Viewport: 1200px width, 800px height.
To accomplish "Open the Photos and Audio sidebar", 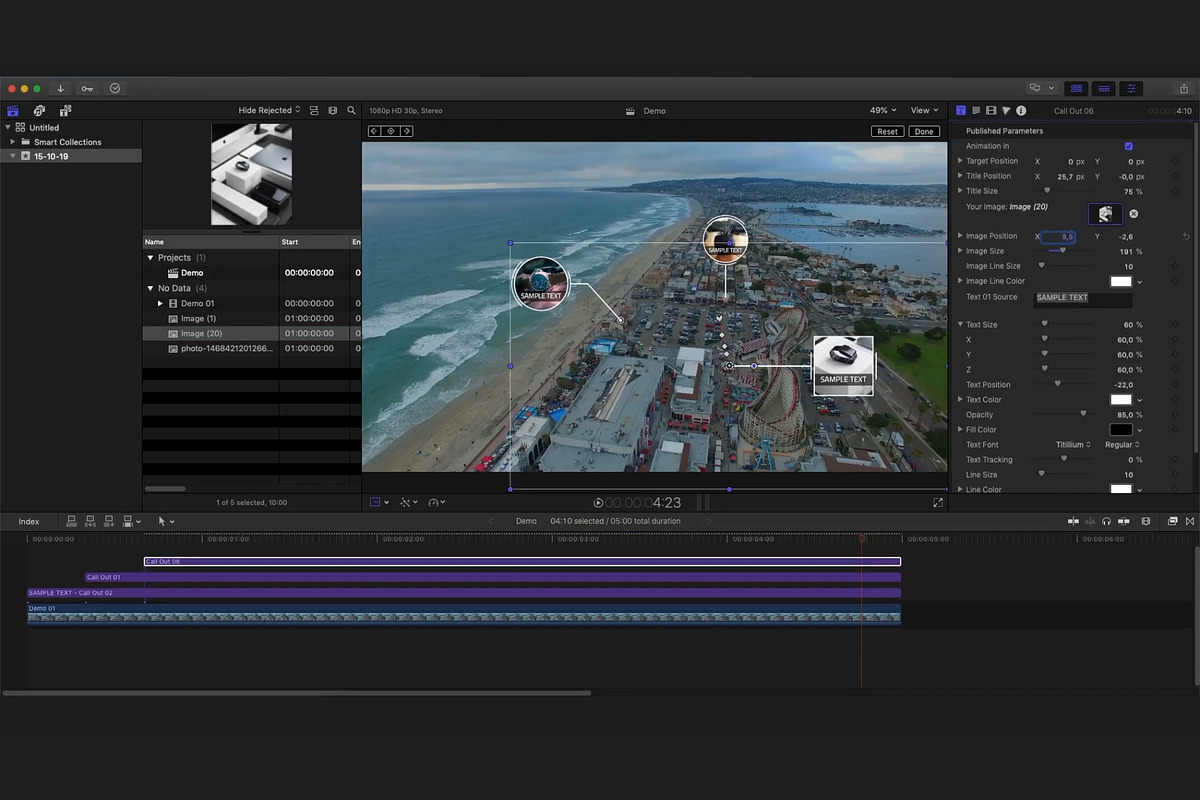I will click(40, 110).
